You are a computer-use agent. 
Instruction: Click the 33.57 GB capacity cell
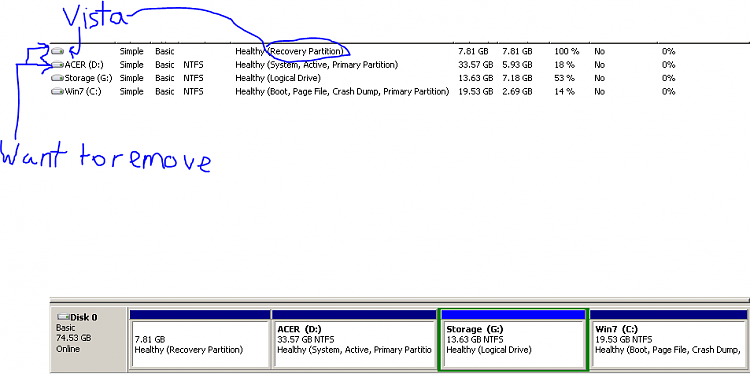pos(475,65)
